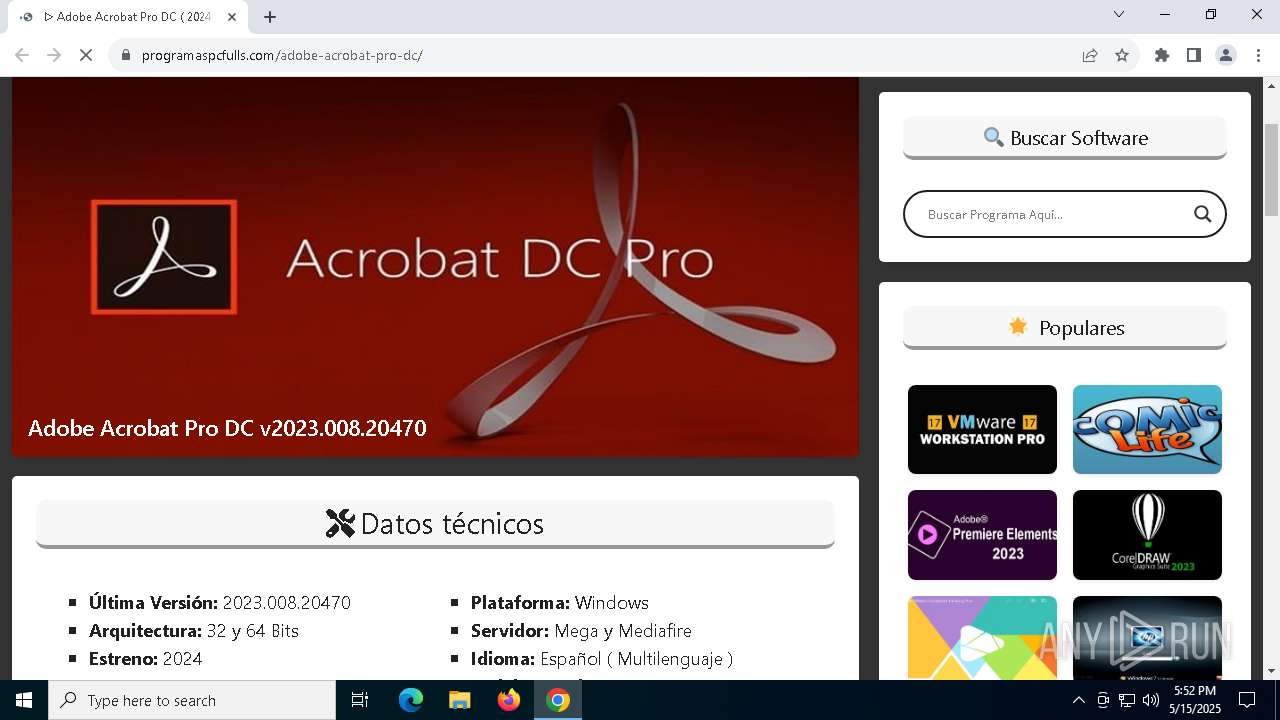Open Task View on the taskbar
Viewport: 1280px width, 720px height.
(x=360, y=700)
